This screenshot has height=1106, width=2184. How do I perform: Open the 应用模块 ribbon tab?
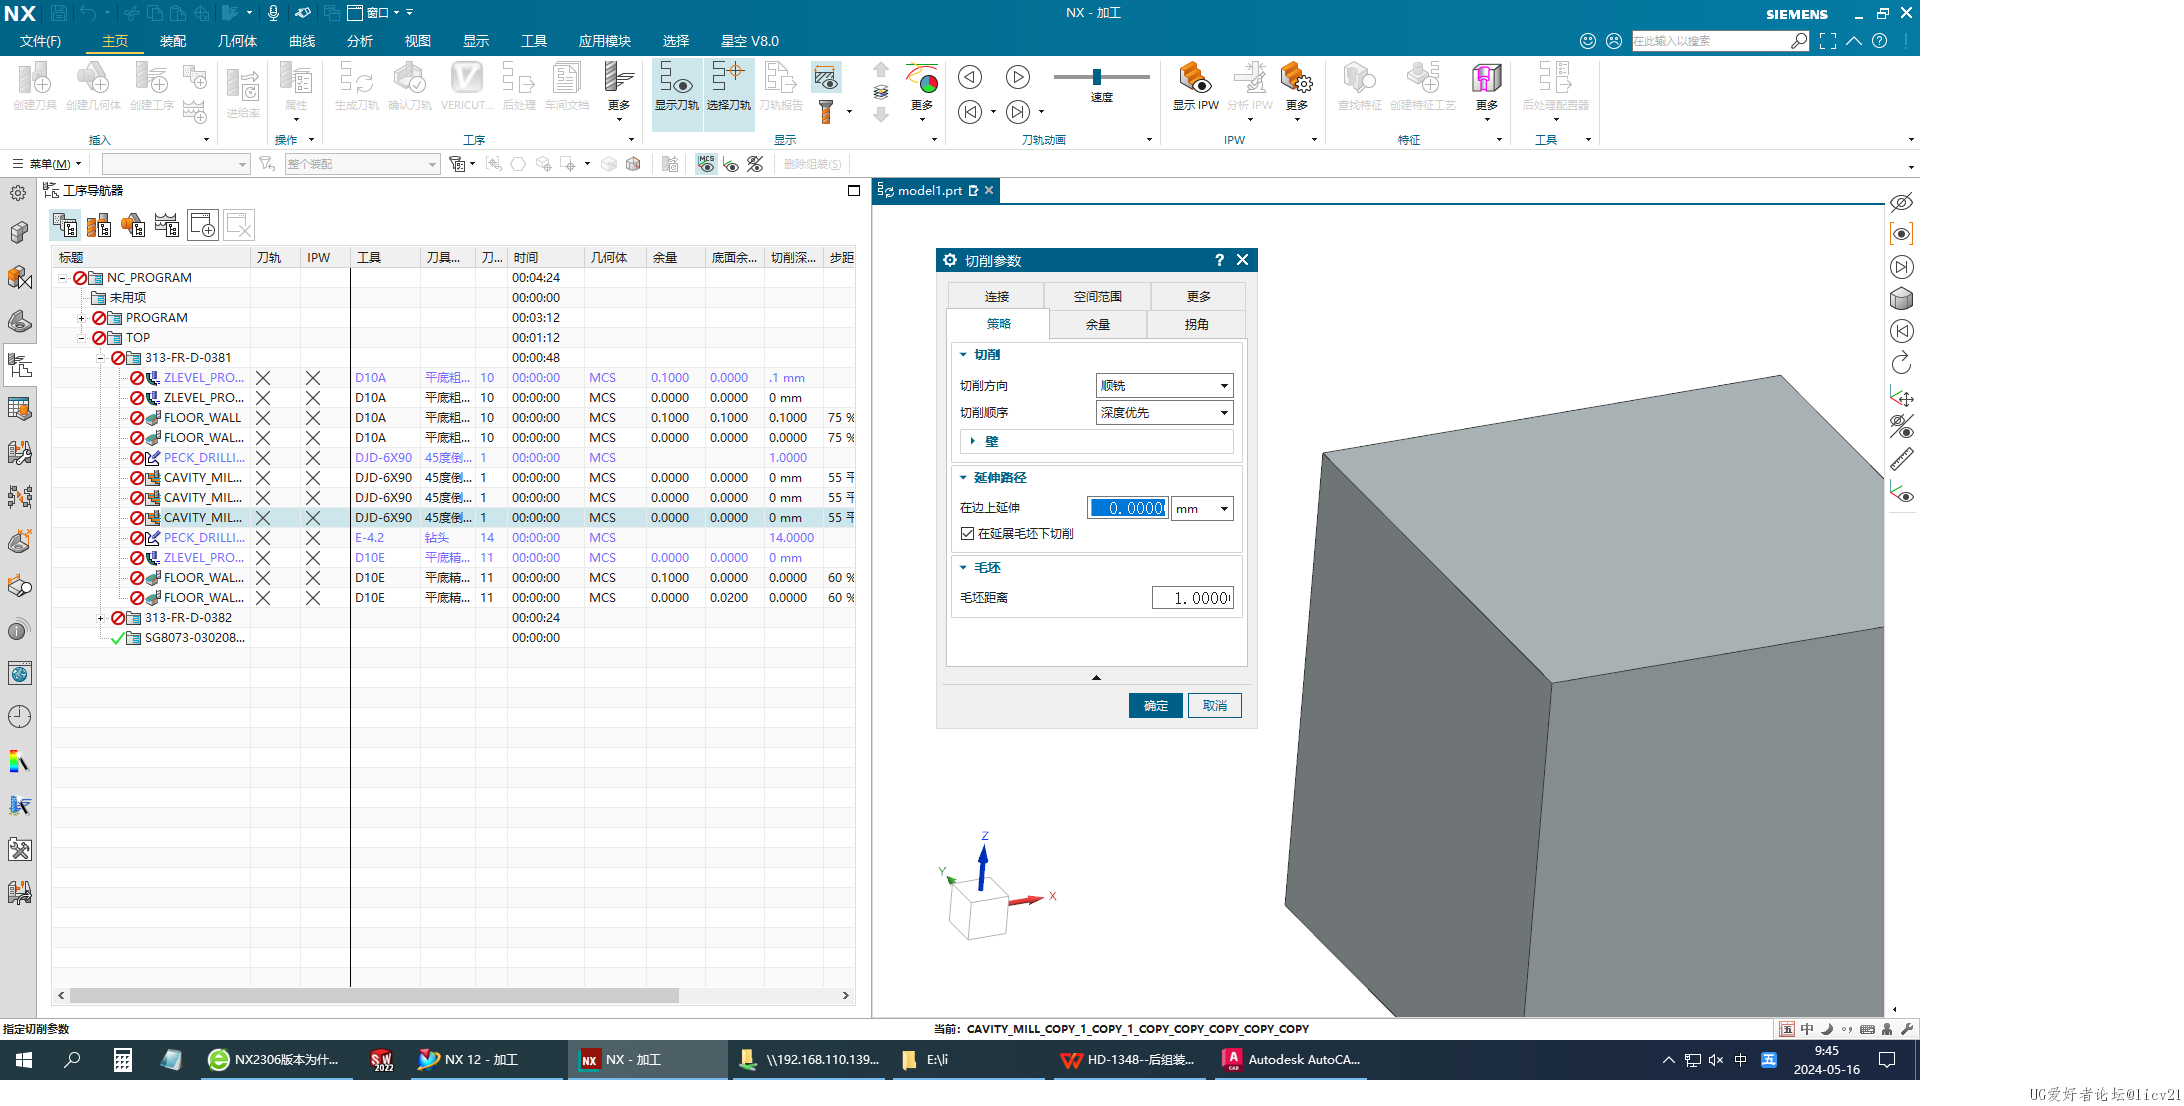pyautogui.click(x=604, y=41)
